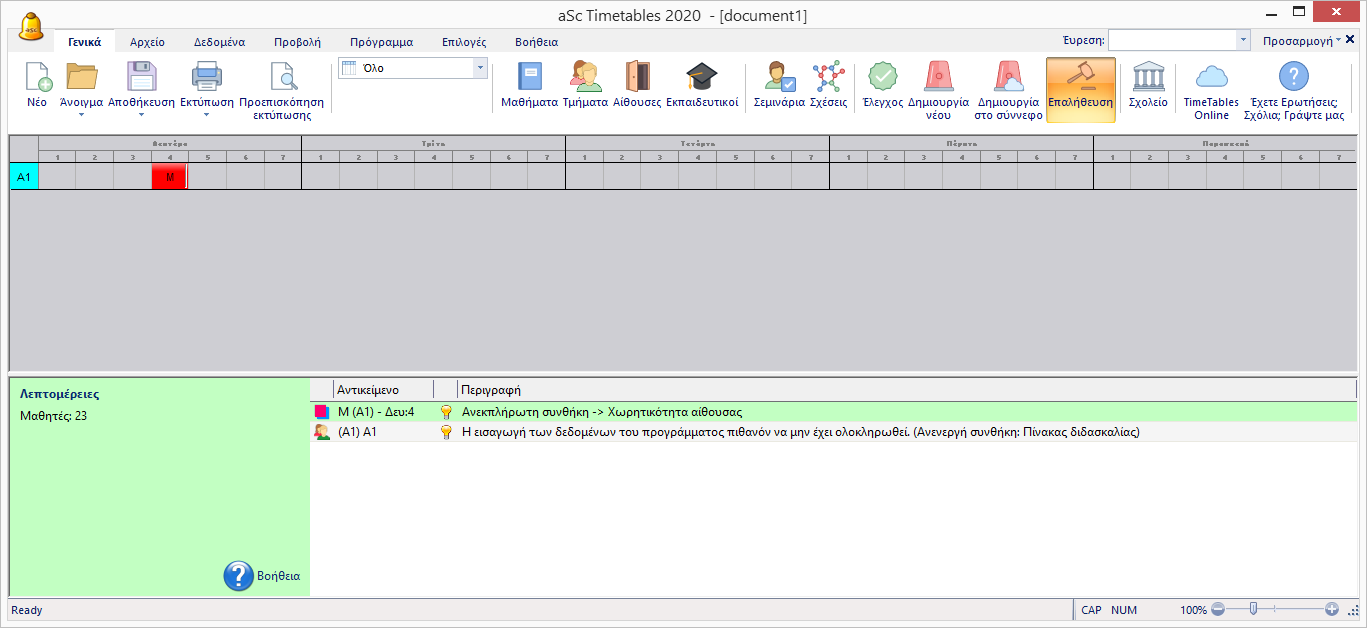Open the Άνοιγμα dropdown arrow
The image size is (1367, 628).
pyautogui.click(x=81, y=115)
